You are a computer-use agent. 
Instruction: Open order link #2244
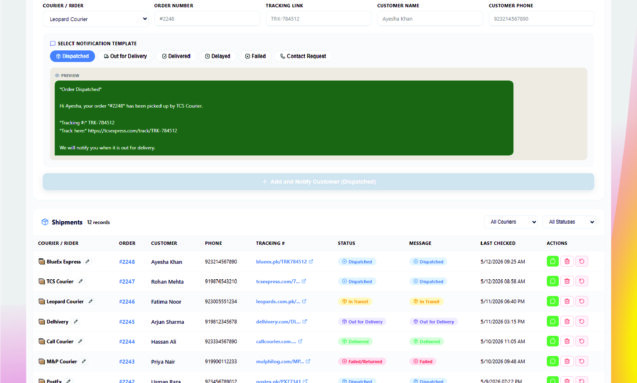click(x=127, y=341)
